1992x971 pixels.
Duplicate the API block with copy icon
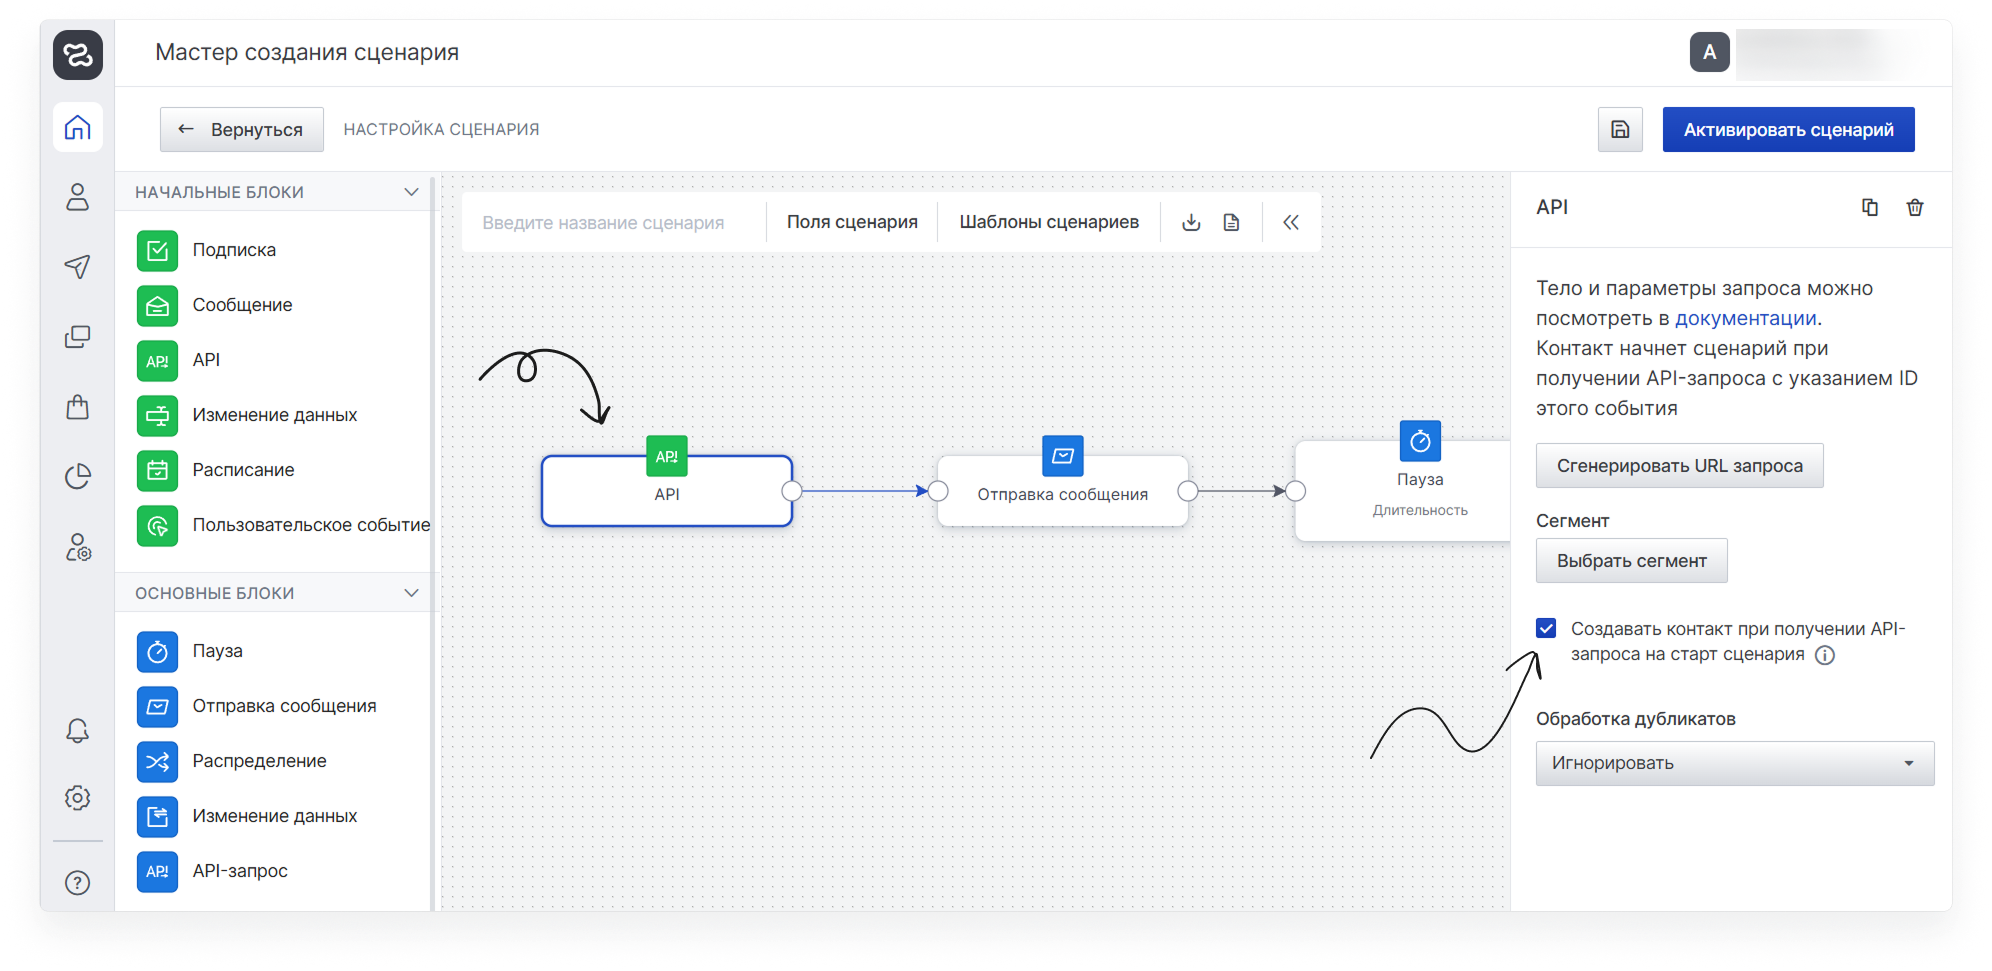point(1869,208)
